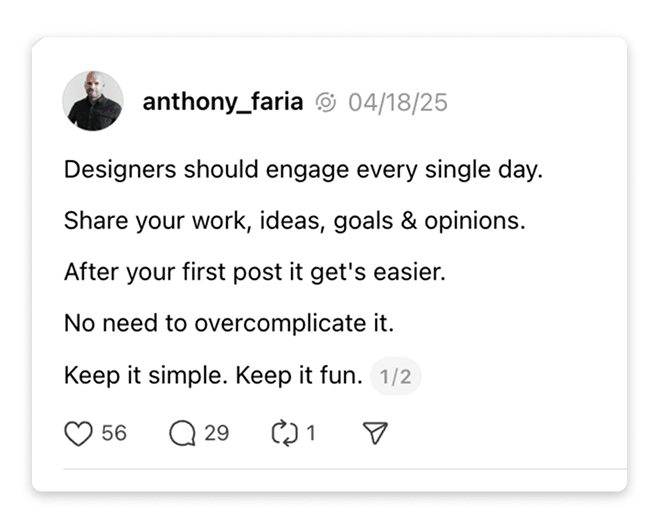Viewport: 659px width, 529px height.
Task: Click the line 'Designers should engage every single day.'
Action: 303,169
